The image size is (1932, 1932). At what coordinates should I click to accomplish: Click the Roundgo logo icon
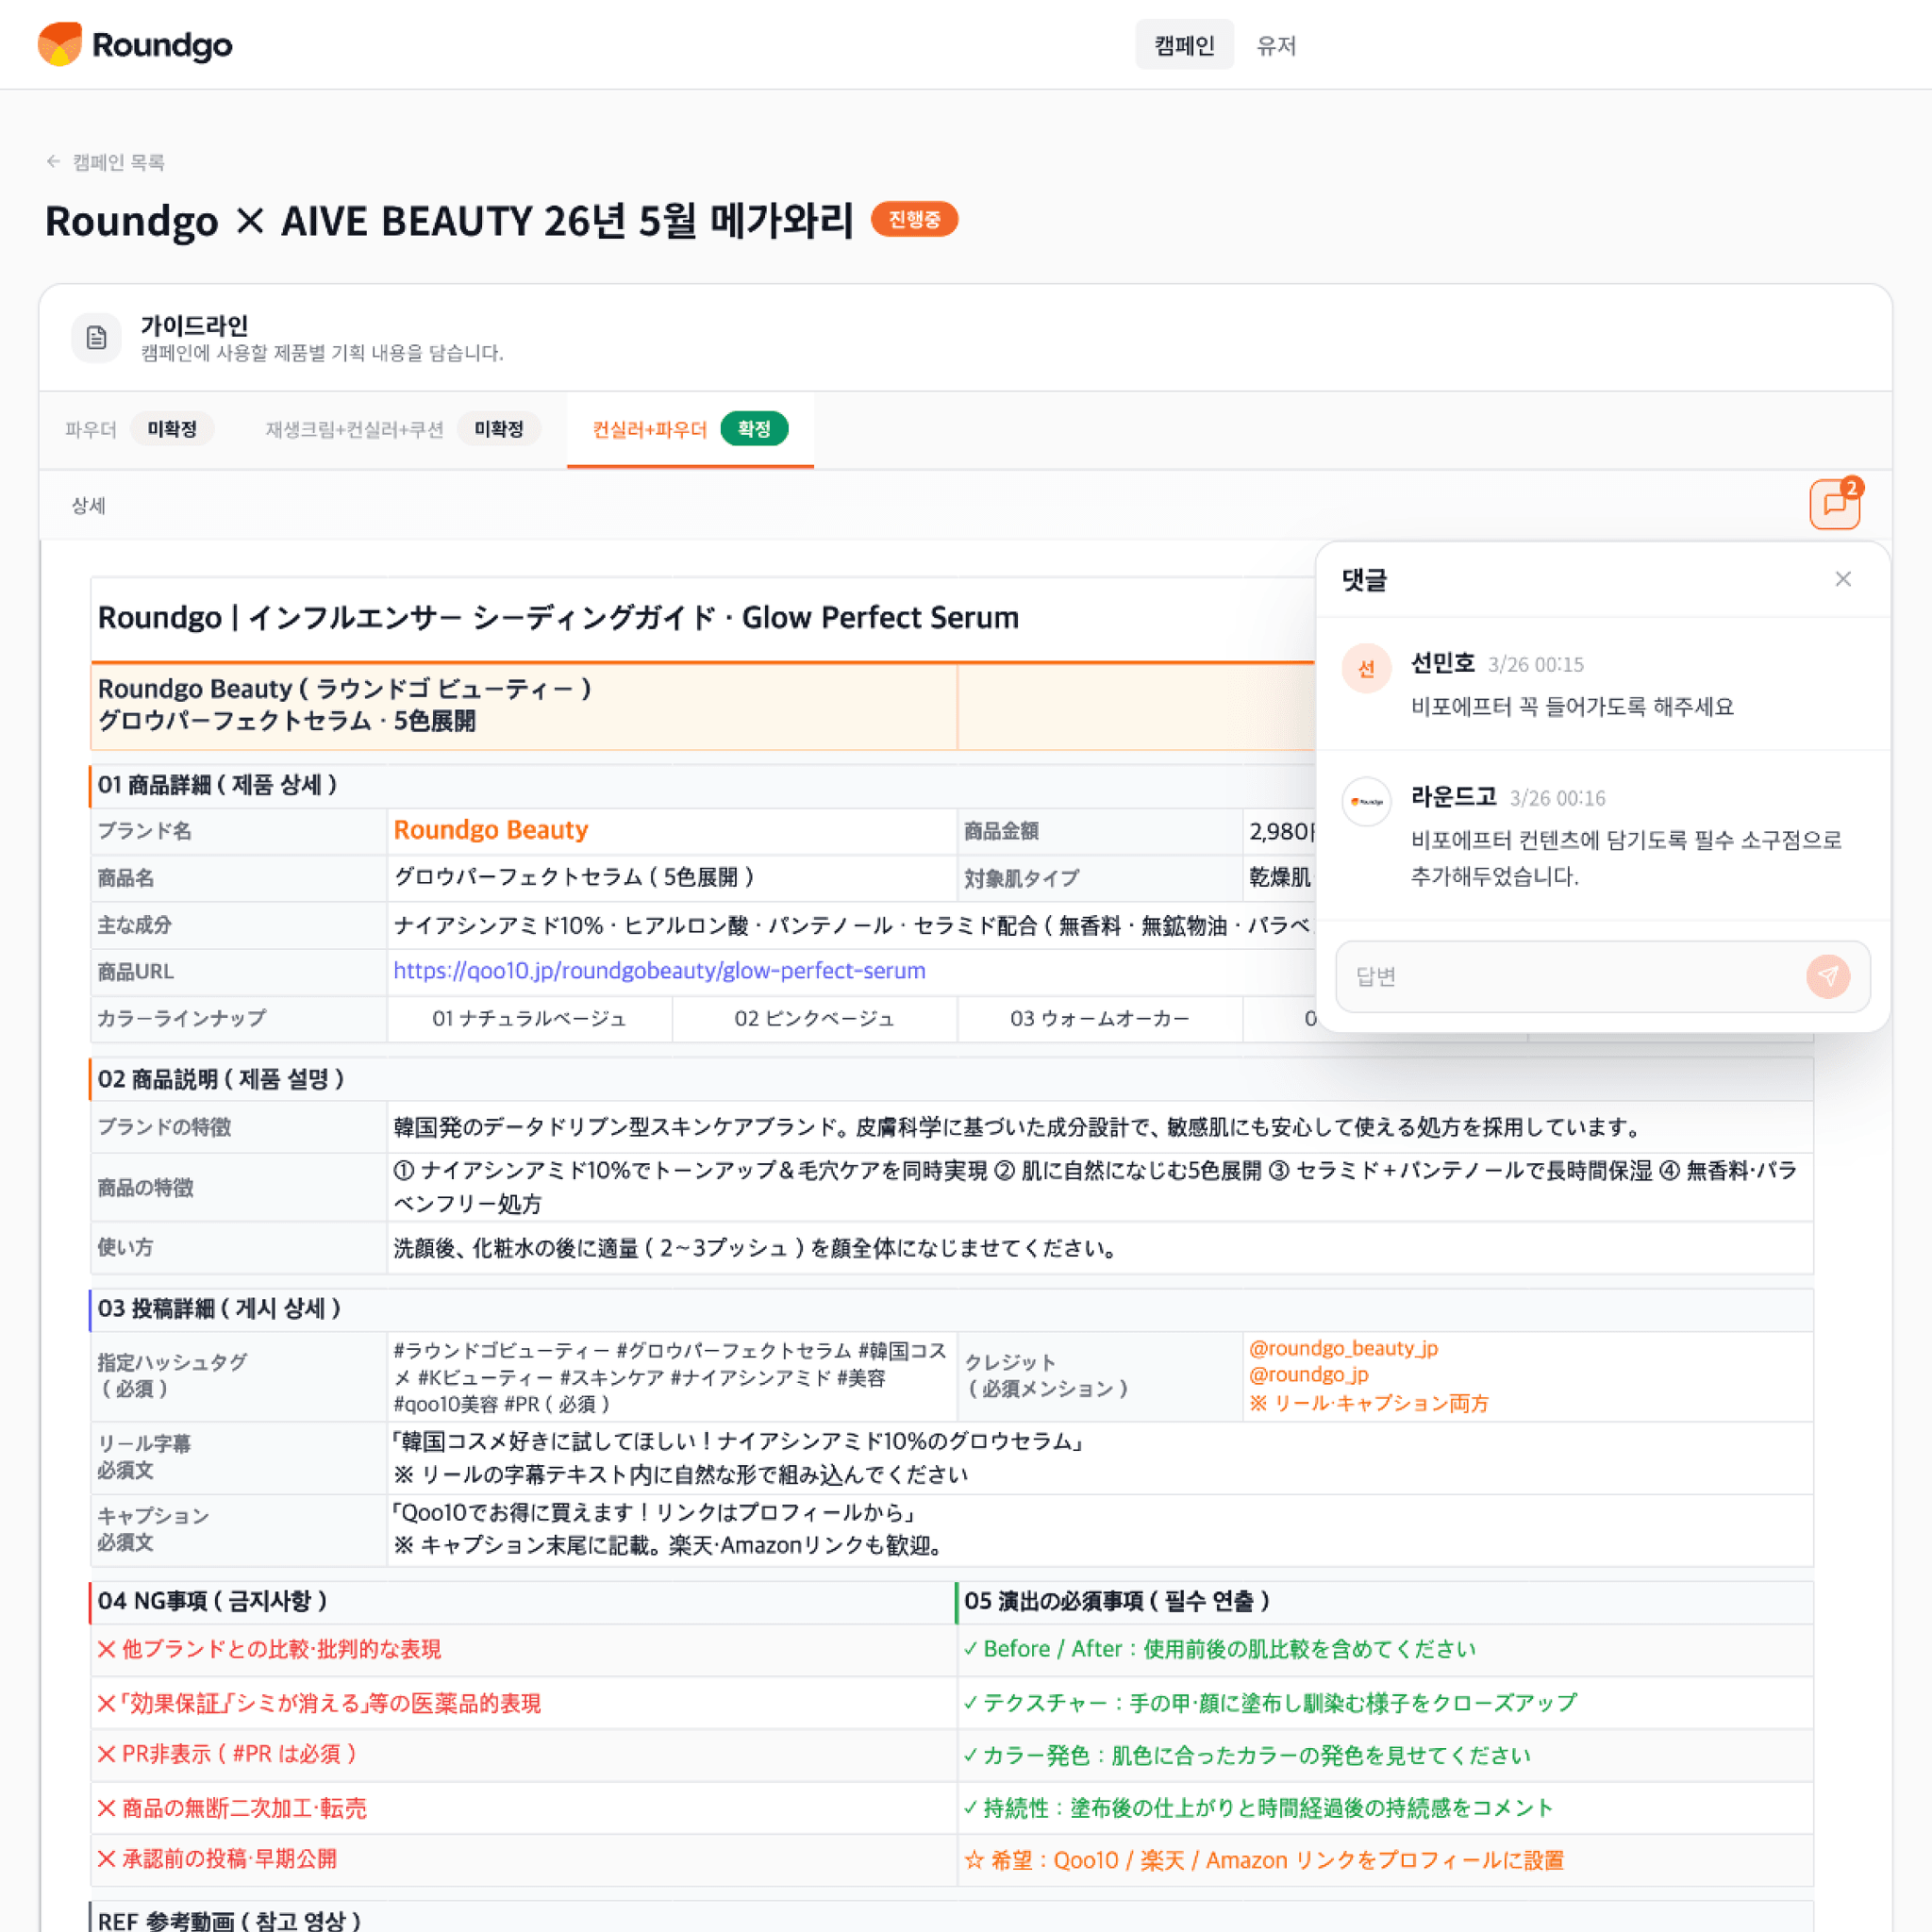59,44
